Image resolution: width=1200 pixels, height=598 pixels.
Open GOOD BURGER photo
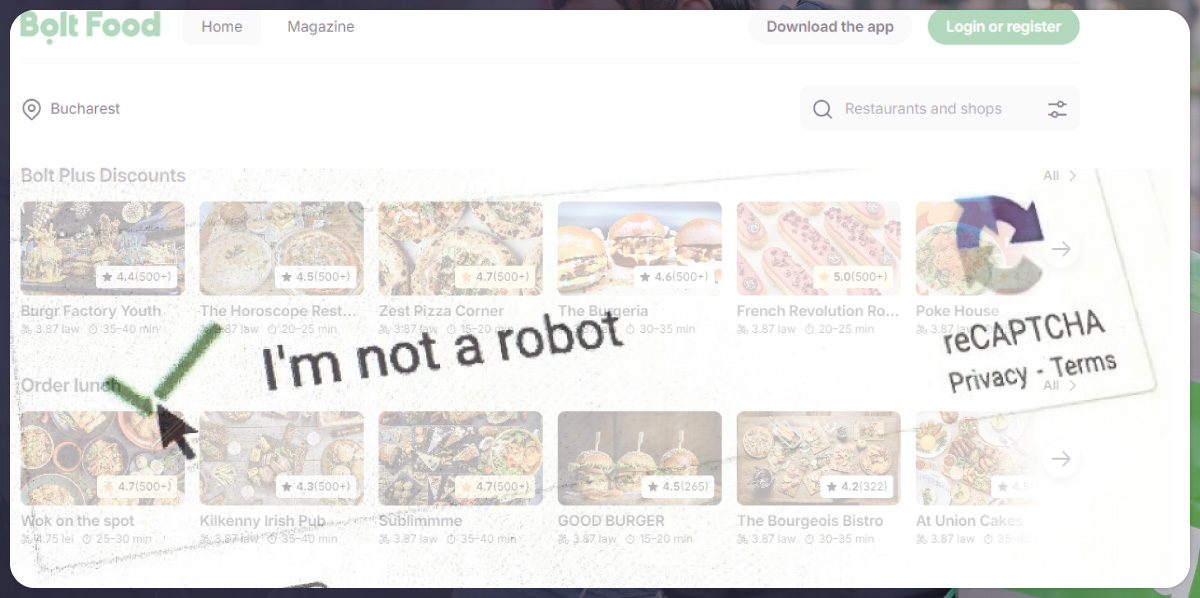[x=639, y=458]
